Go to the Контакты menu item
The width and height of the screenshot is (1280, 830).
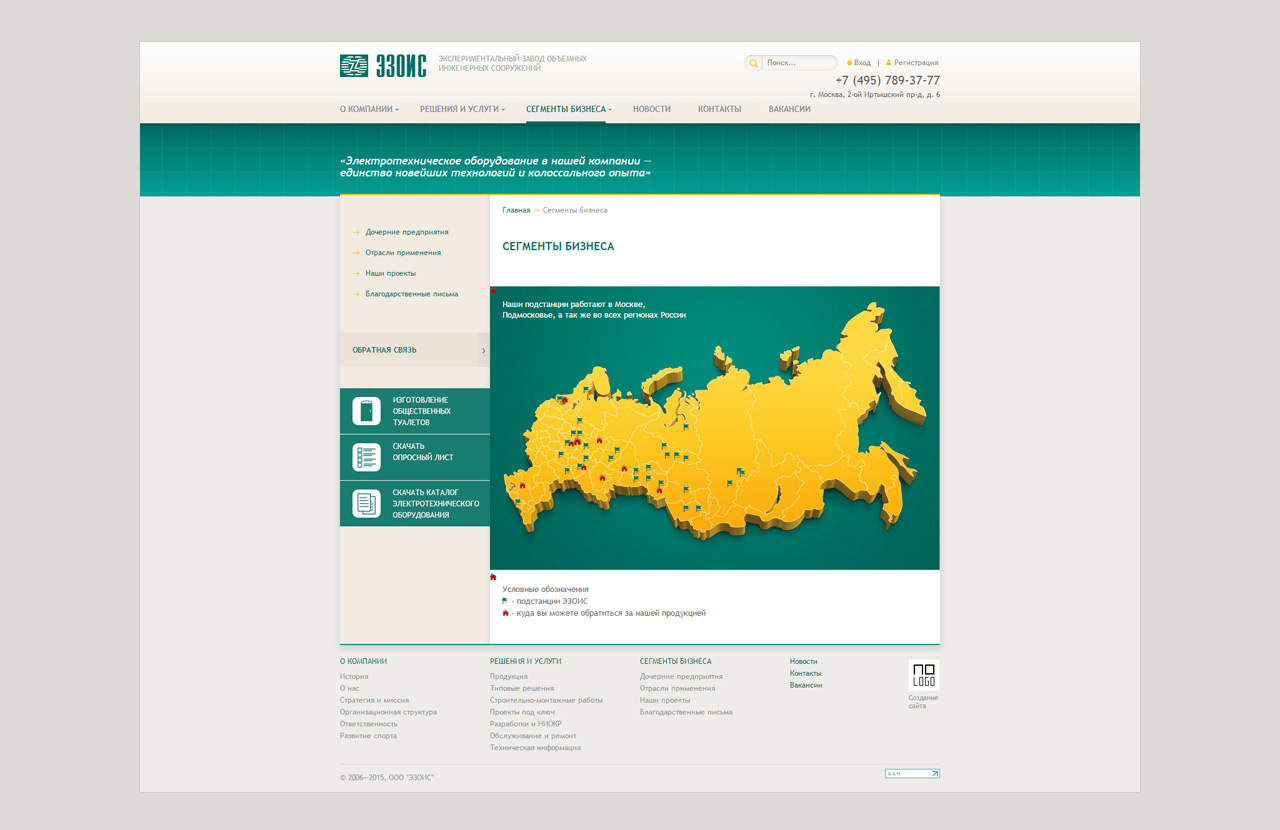click(719, 109)
